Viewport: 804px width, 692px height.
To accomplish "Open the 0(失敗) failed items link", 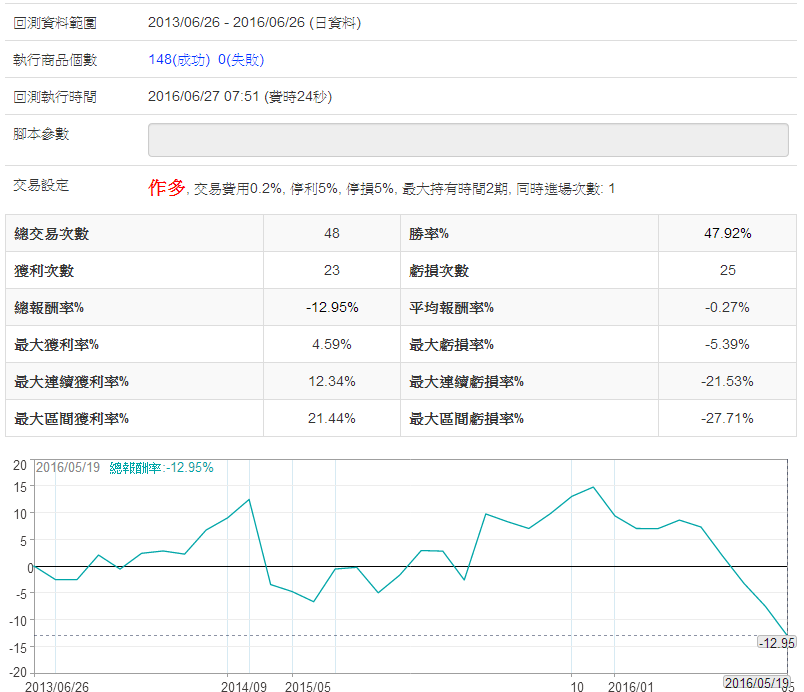I will coord(241,60).
